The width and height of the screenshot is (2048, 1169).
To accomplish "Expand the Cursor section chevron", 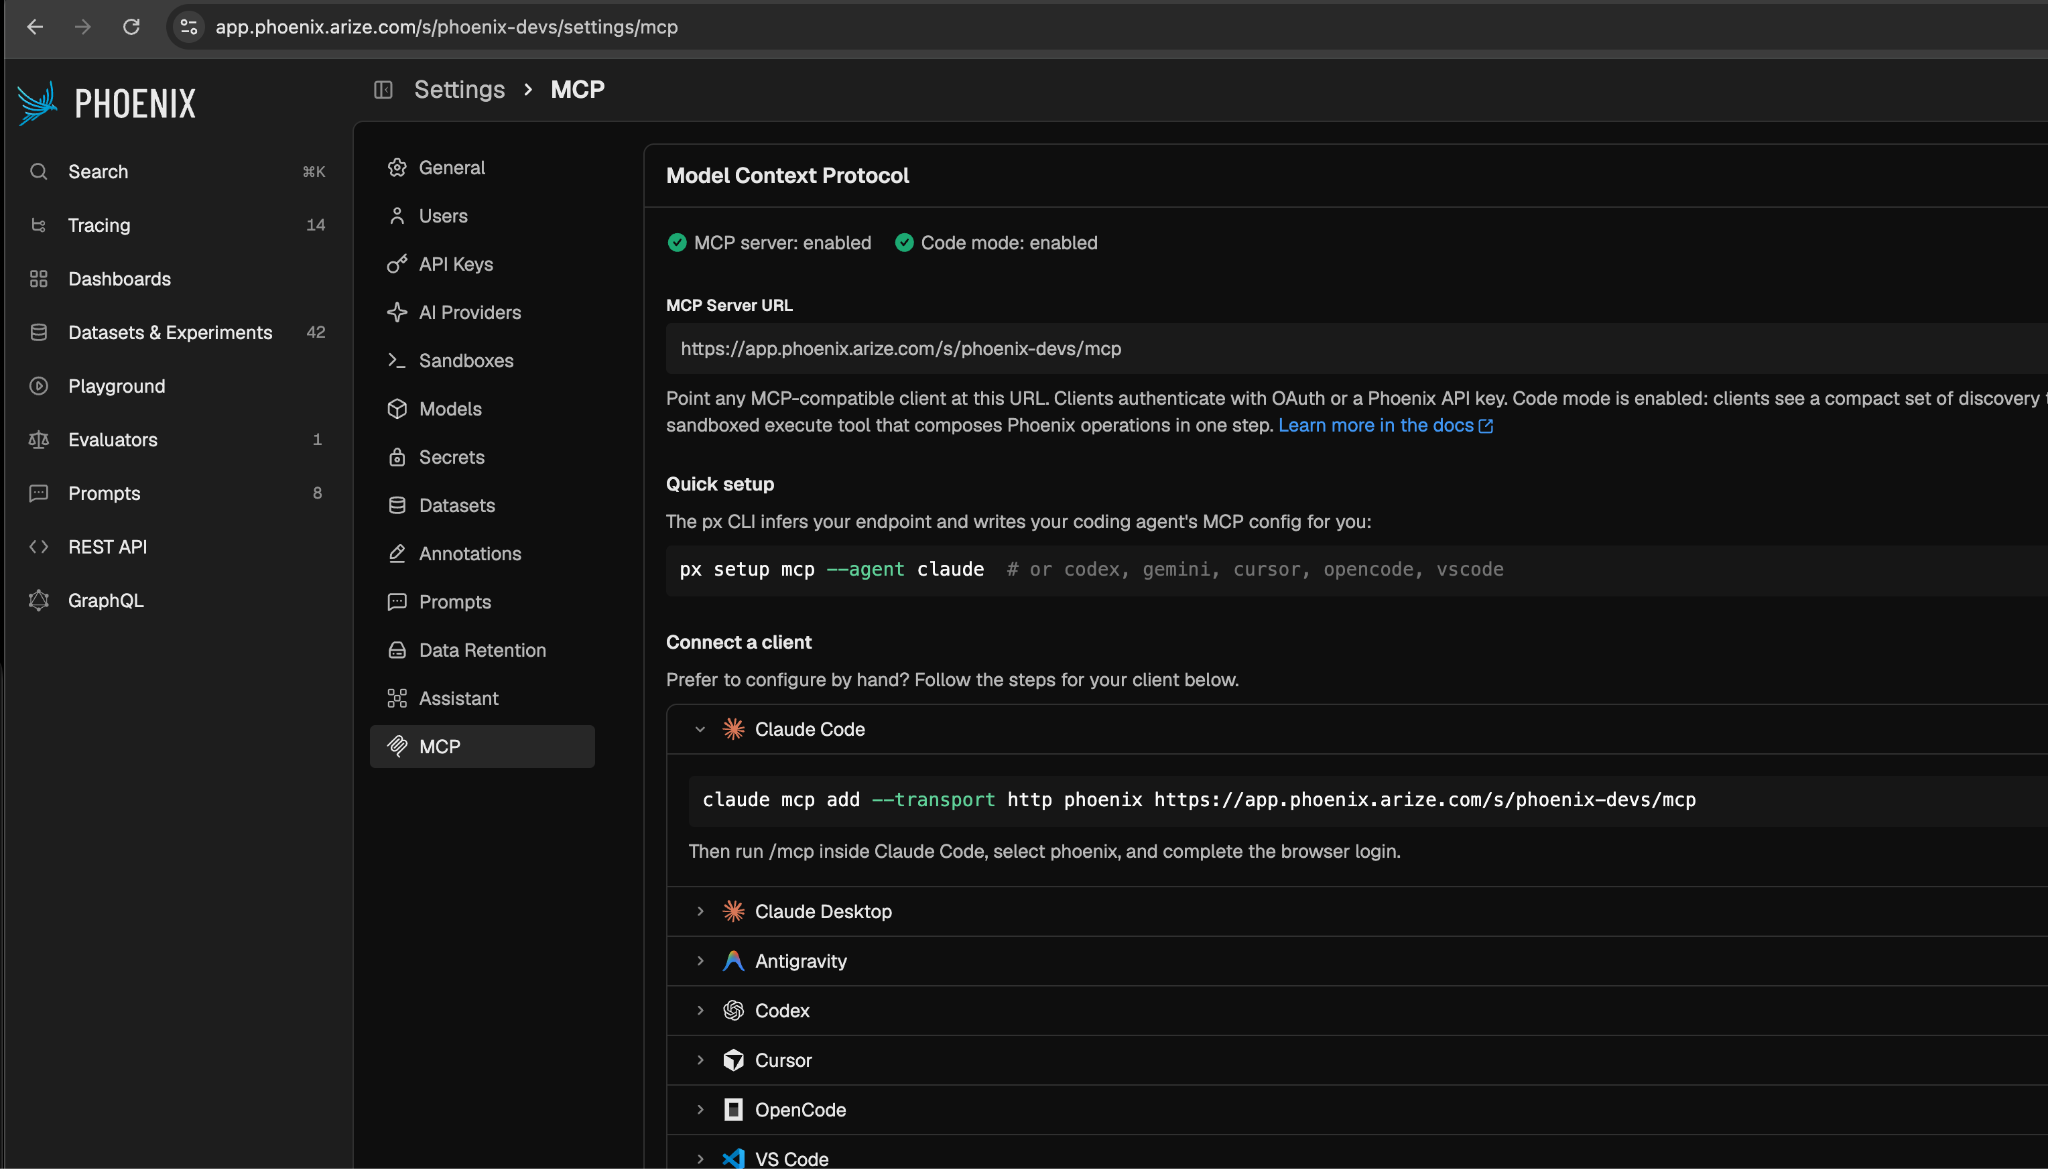I will coord(700,1060).
